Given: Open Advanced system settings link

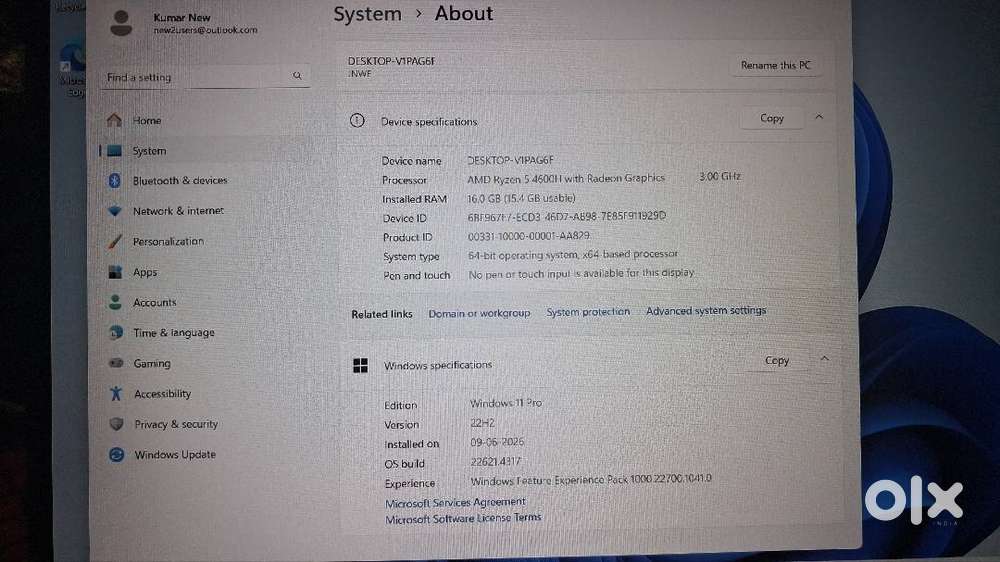Looking at the screenshot, I should [x=706, y=311].
